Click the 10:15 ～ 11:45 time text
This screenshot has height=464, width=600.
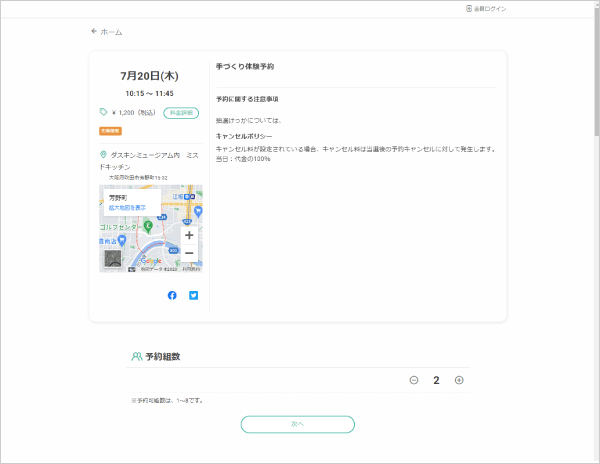pyautogui.click(x=150, y=93)
